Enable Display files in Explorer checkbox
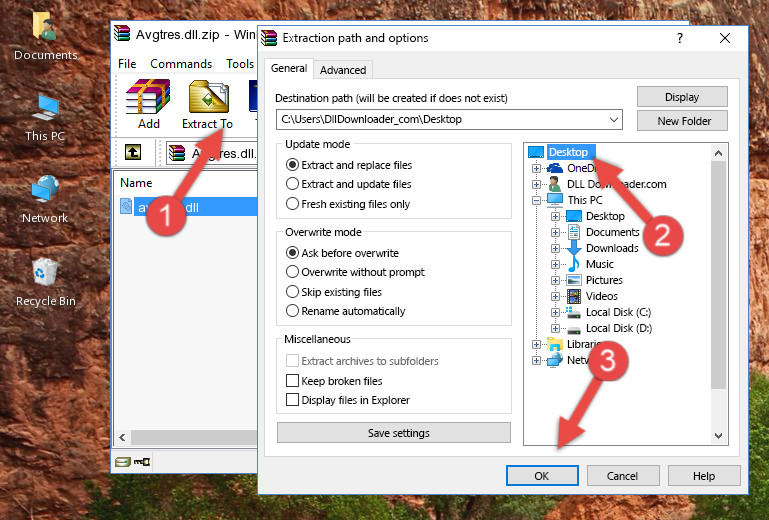Image resolution: width=769 pixels, height=520 pixels. (x=292, y=400)
